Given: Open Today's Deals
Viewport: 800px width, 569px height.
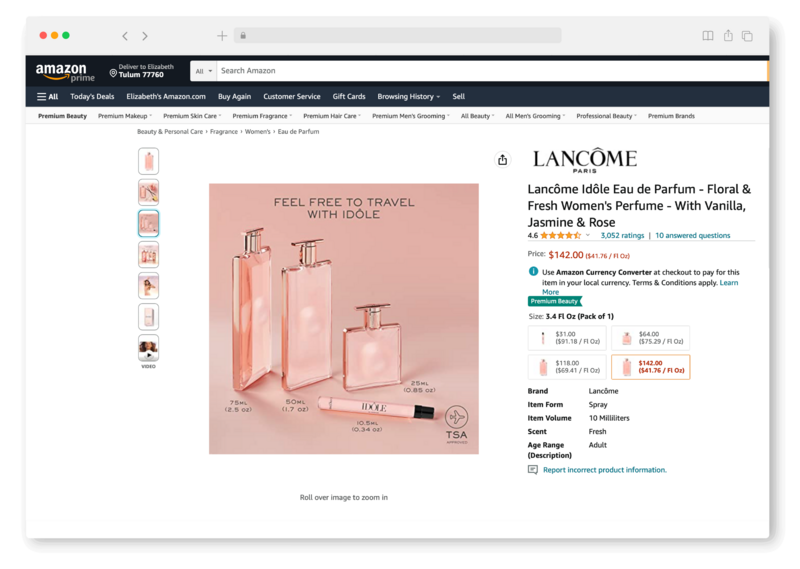Looking at the screenshot, I should click(92, 96).
